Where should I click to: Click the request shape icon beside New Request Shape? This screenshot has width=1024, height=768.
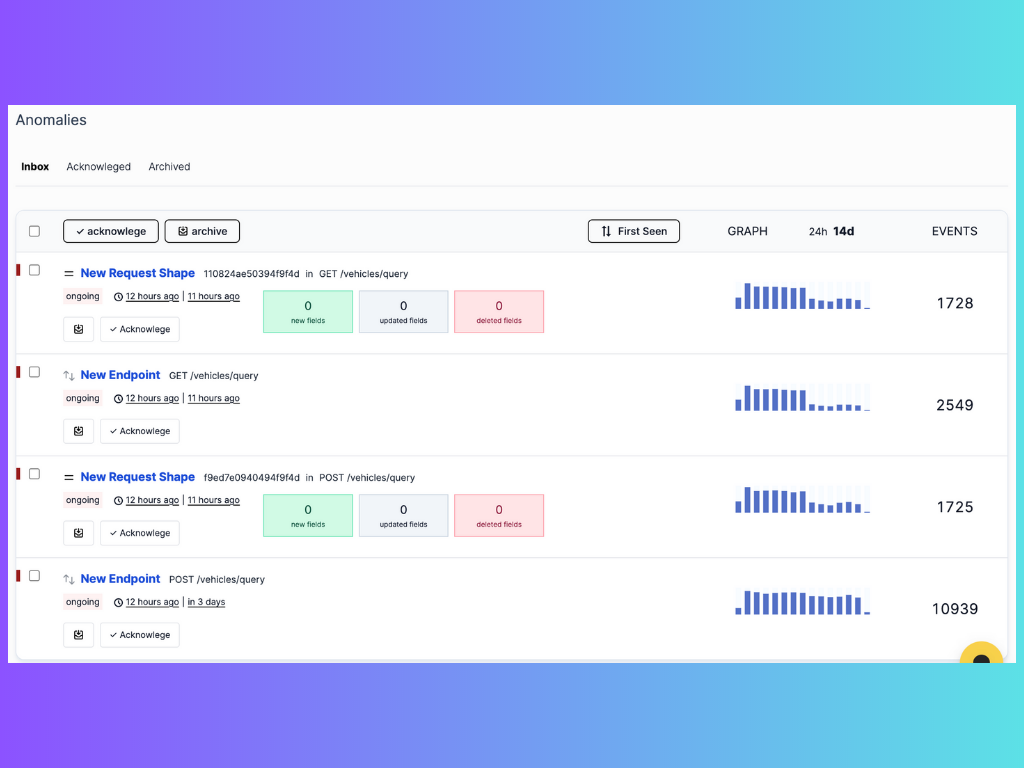tap(66, 272)
